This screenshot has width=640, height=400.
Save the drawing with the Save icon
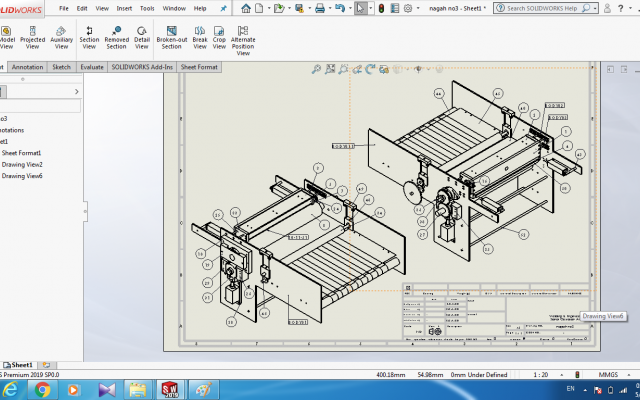click(300, 8)
